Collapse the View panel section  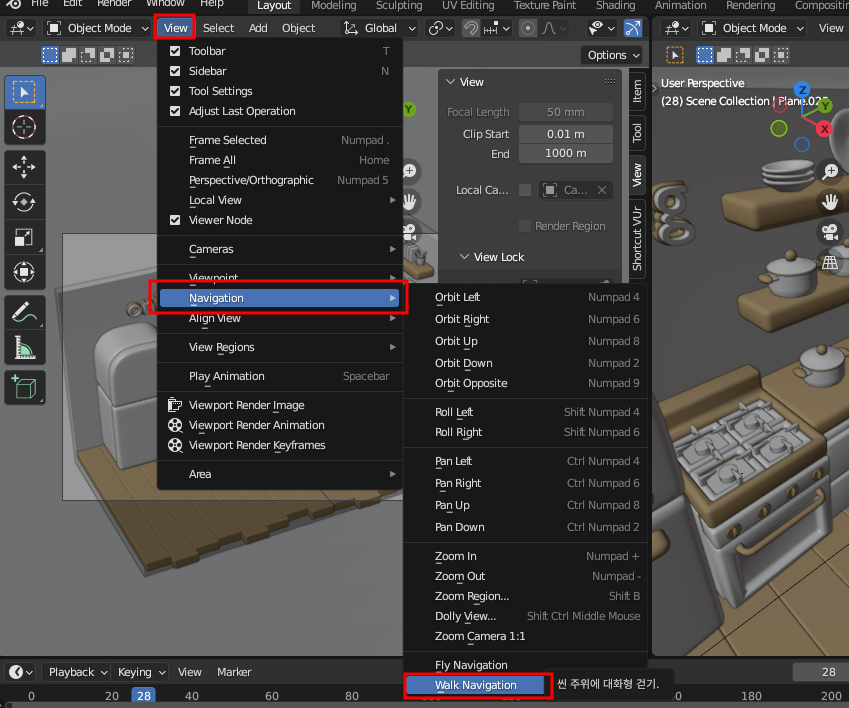coord(450,82)
